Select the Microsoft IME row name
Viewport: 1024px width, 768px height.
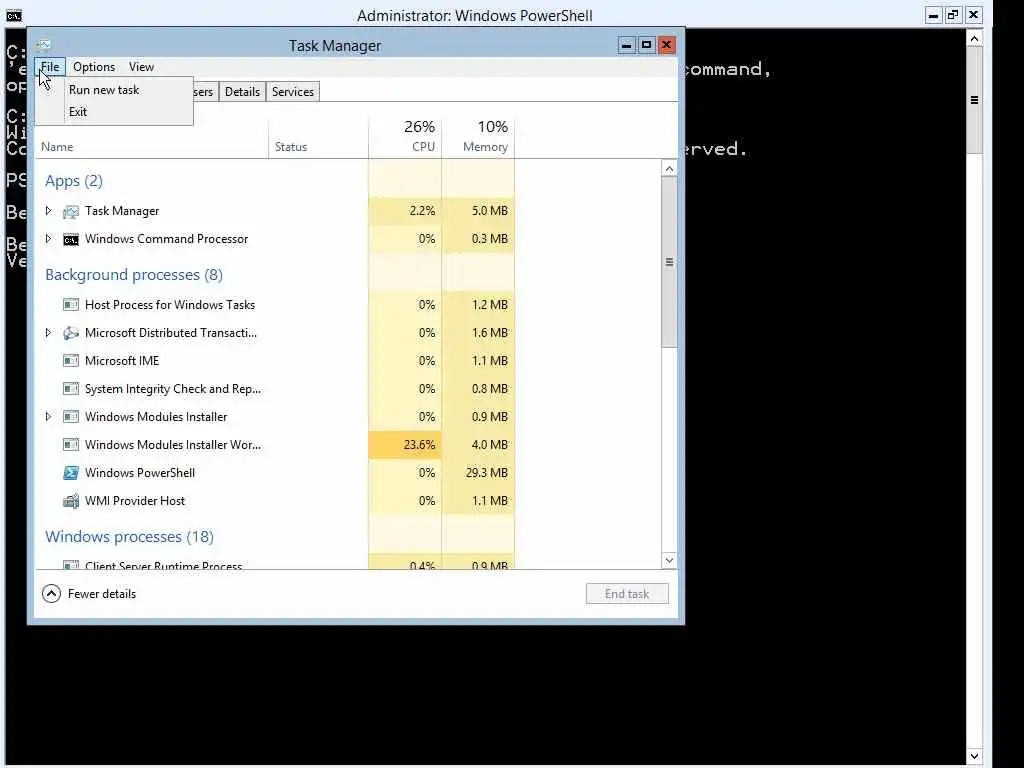122,360
